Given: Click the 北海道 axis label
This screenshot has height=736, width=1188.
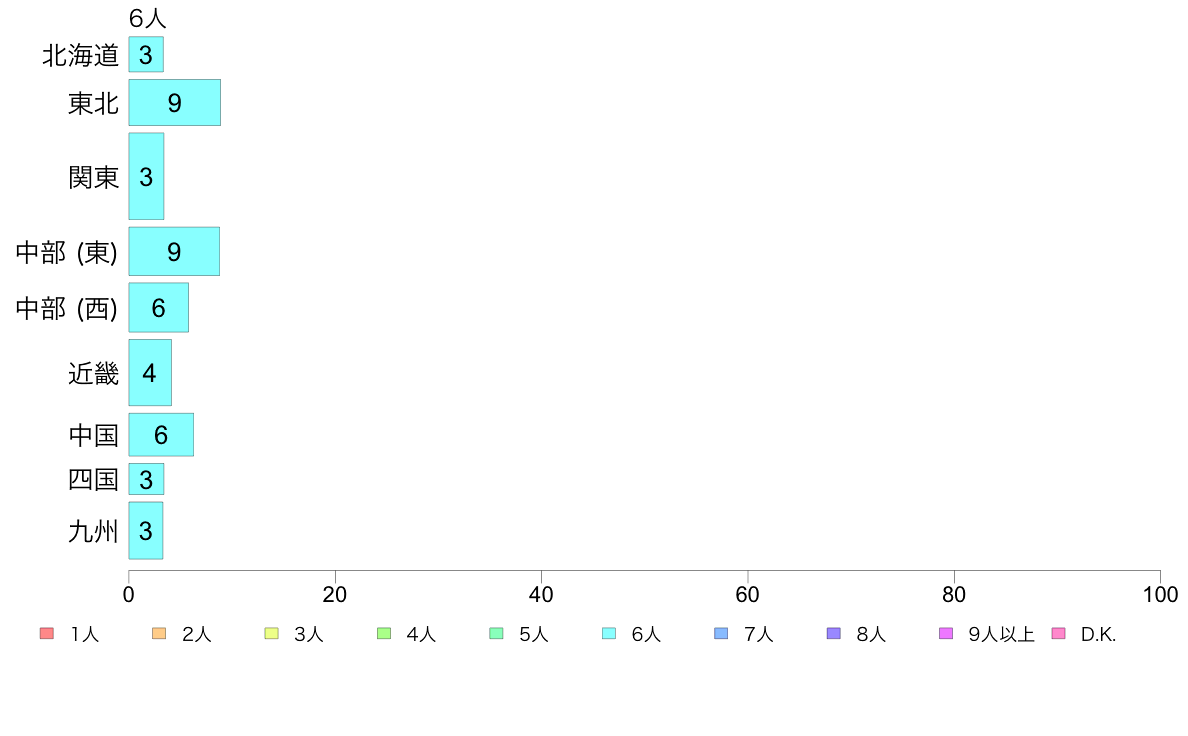Looking at the screenshot, I should (x=81, y=55).
